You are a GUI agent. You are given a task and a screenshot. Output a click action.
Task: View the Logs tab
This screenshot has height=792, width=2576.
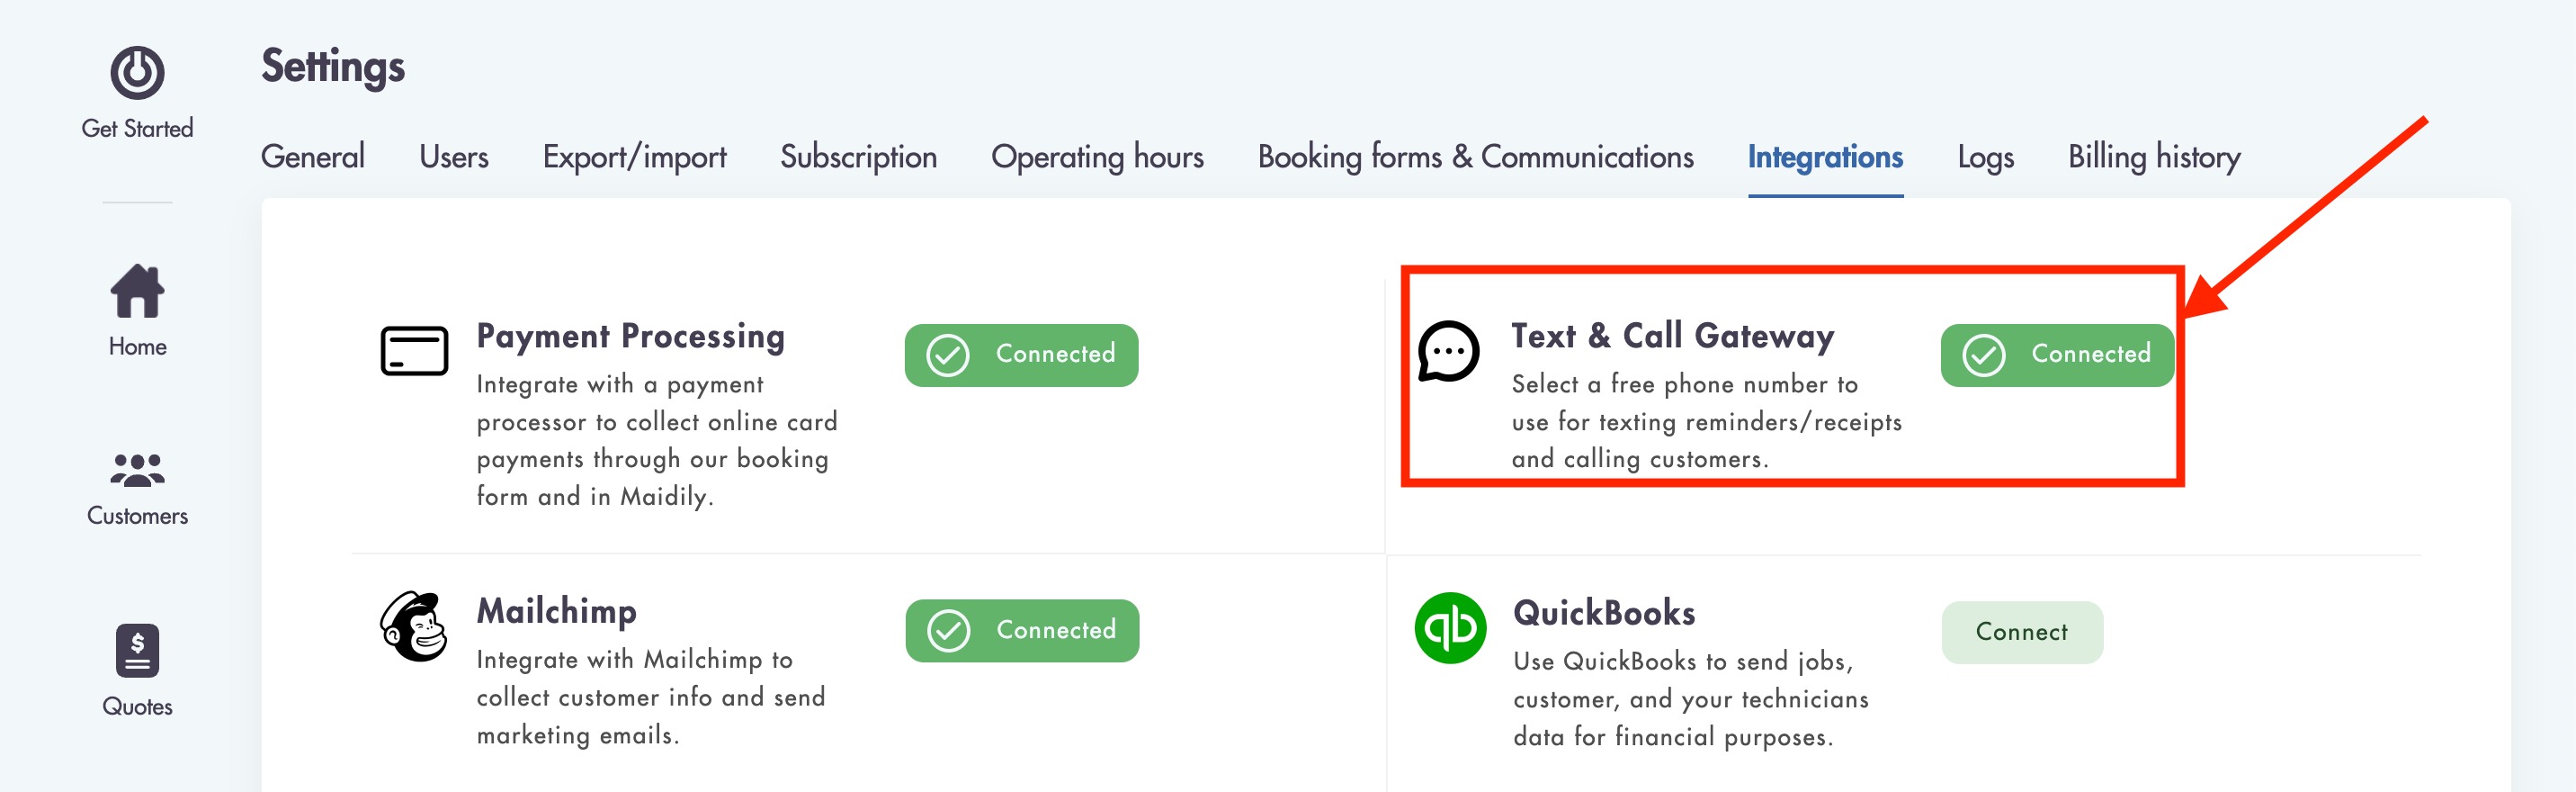tap(1985, 157)
